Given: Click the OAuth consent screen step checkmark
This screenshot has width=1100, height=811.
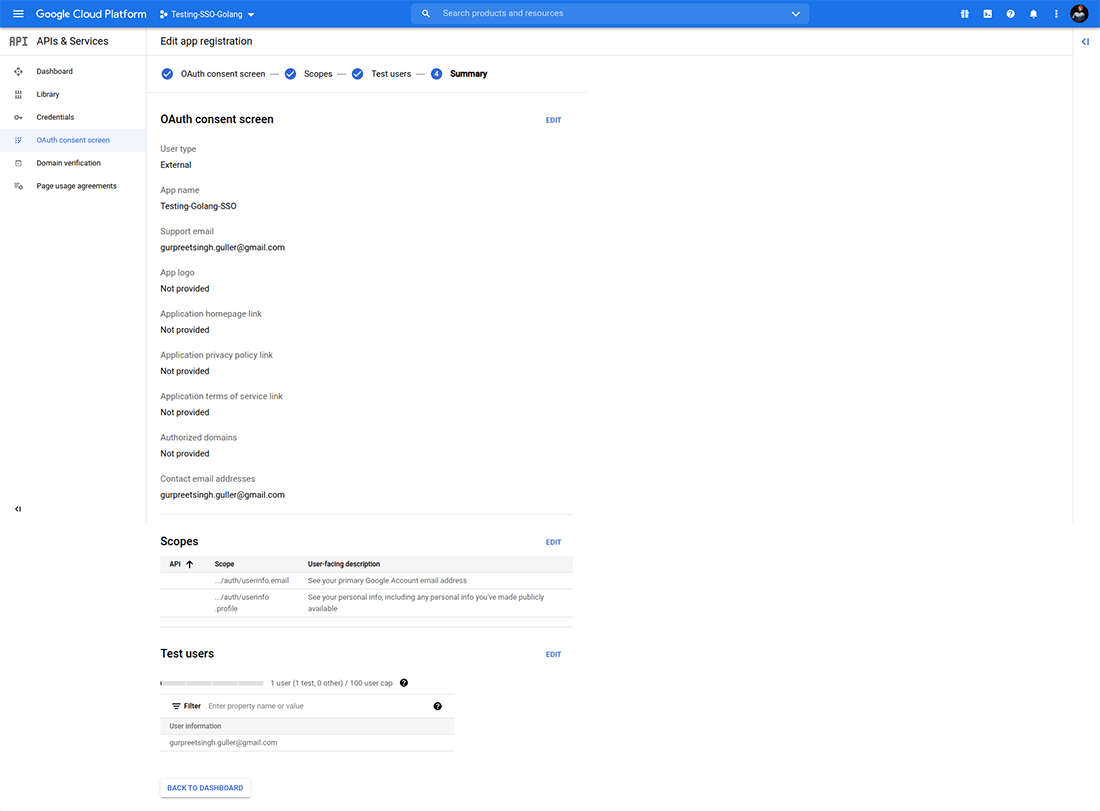Looking at the screenshot, I should (167, 74).
